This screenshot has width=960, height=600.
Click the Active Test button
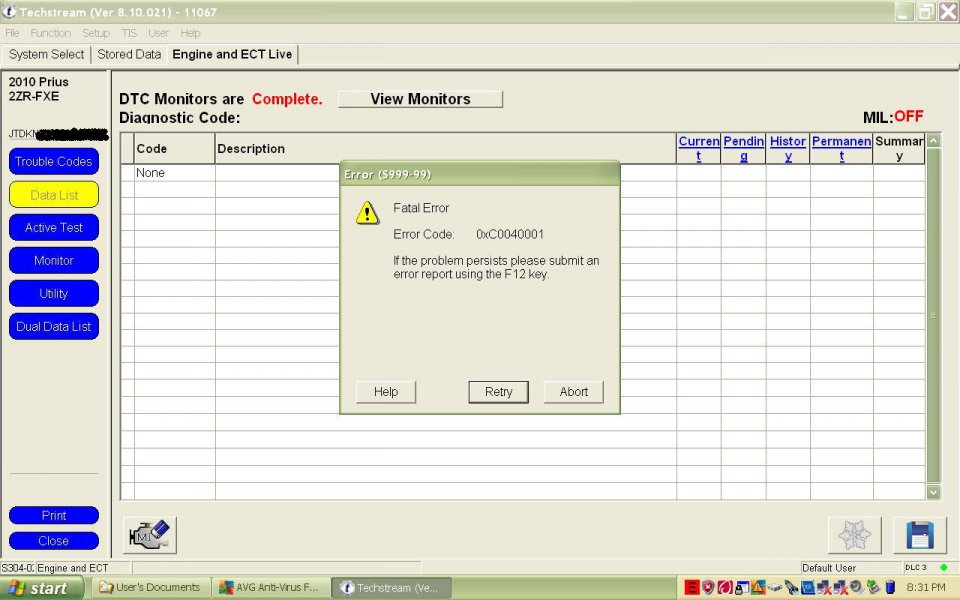point(54,228)
